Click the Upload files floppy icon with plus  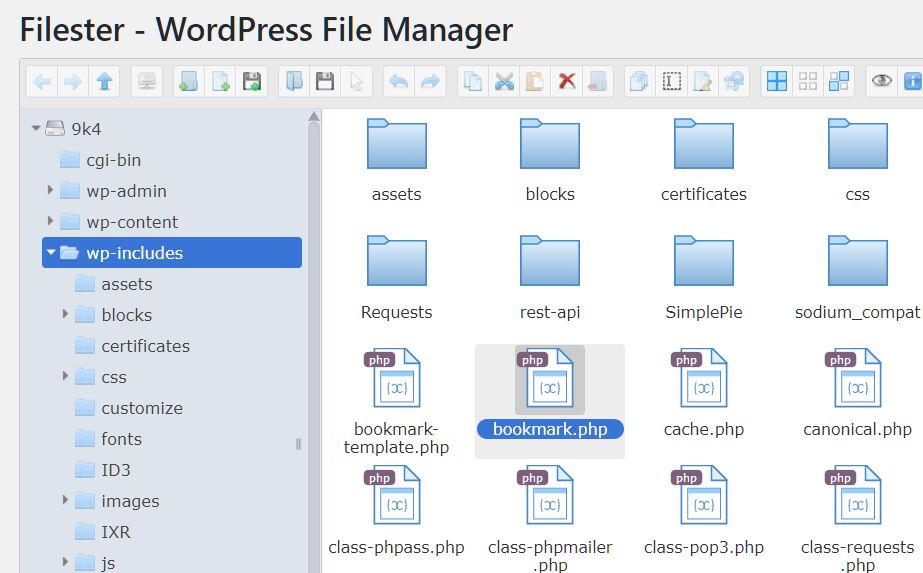point(251,81)
